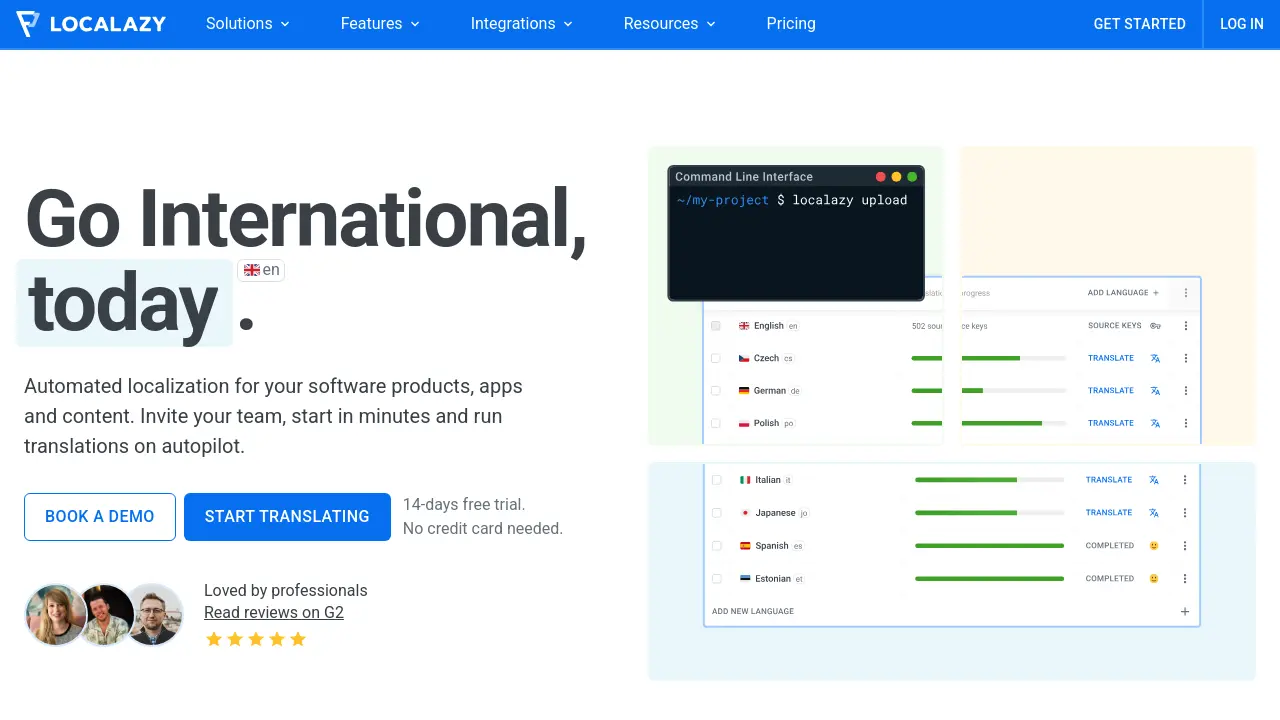Screen dimensions: 1280x720
Task: Open three-dot menu for English row
Action: pos(1186,326)
